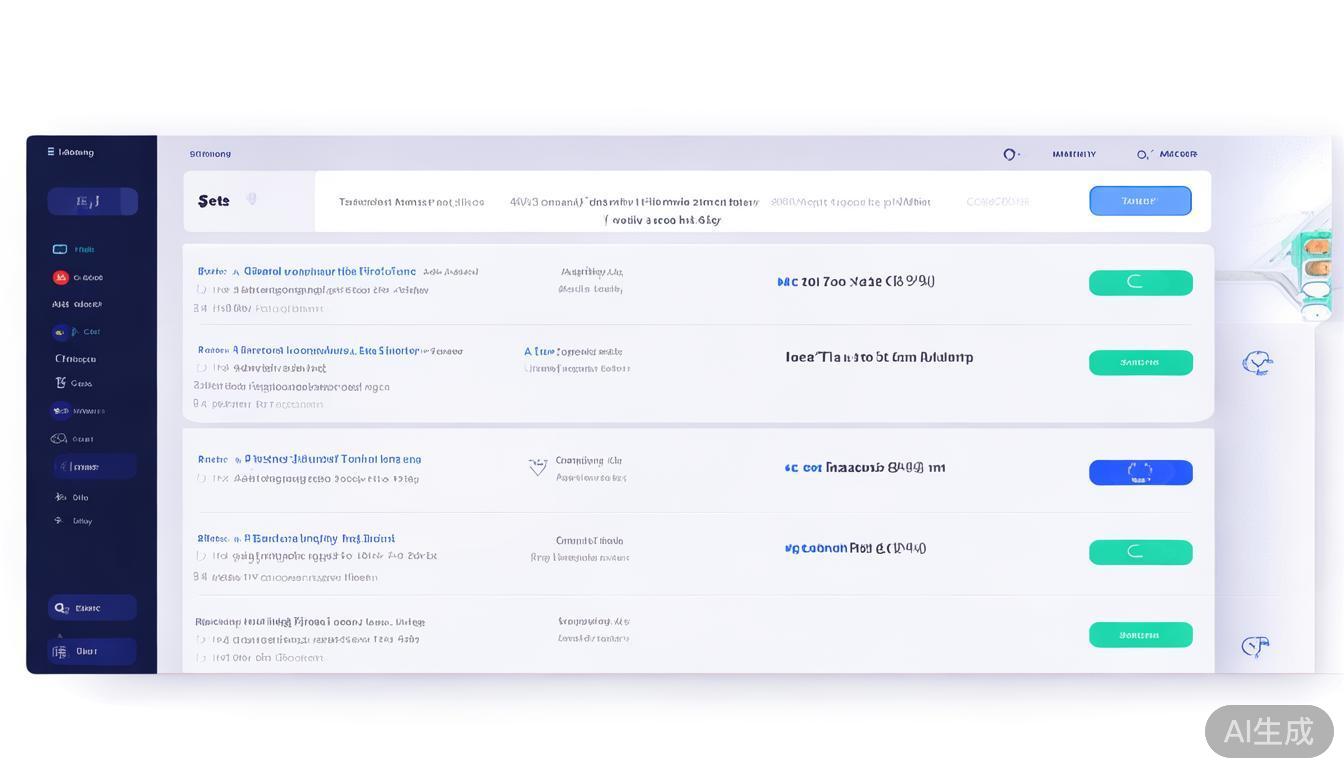Screen dimensions: 1344x768
Task: Click the dark blue button in third row
Action: [x=1140, y=472]
